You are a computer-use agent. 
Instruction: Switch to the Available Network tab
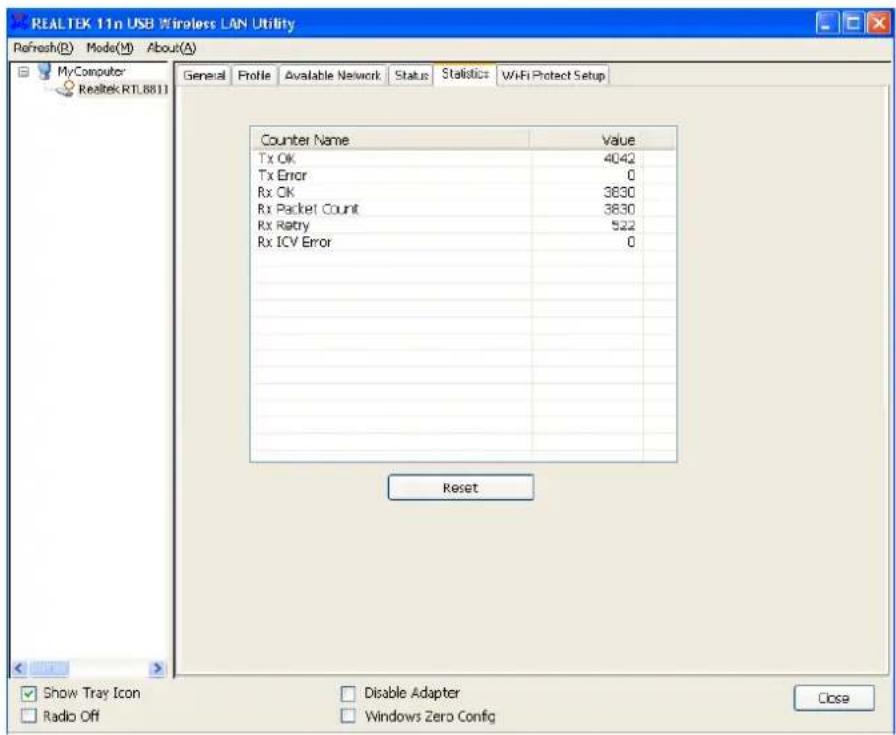pos(333,75)
